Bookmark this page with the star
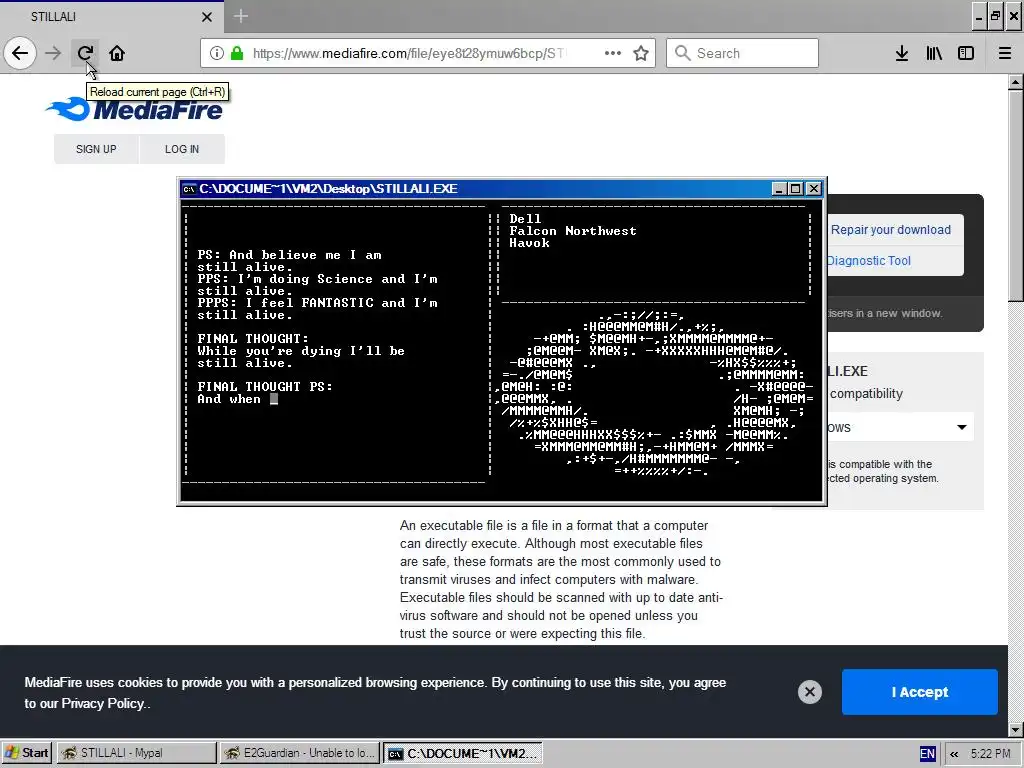Screen dimensions: 1024x768 tap(641, 53)
